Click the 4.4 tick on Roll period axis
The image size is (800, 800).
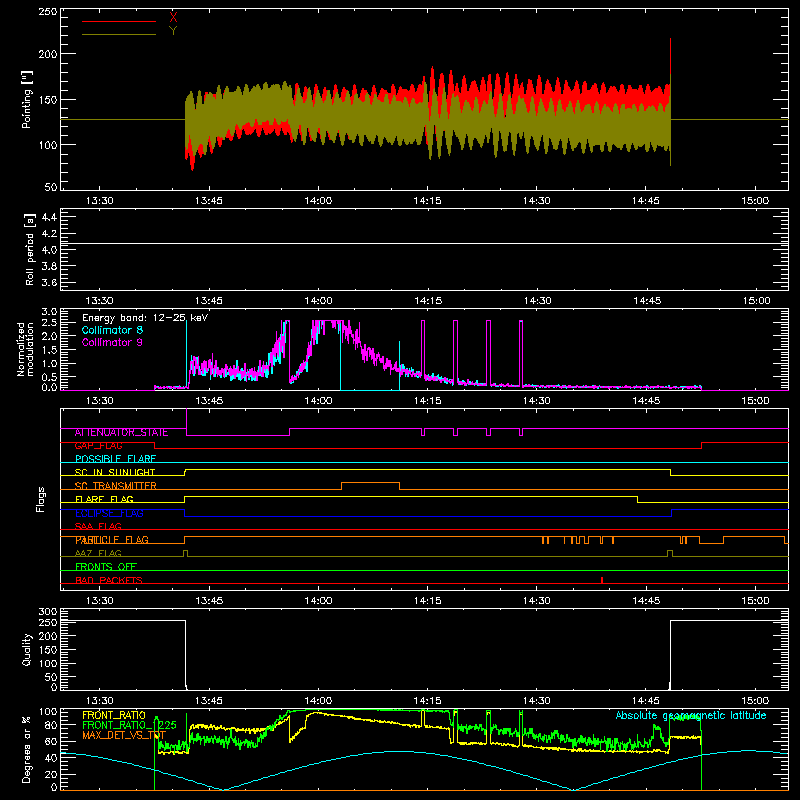[49, 217]
